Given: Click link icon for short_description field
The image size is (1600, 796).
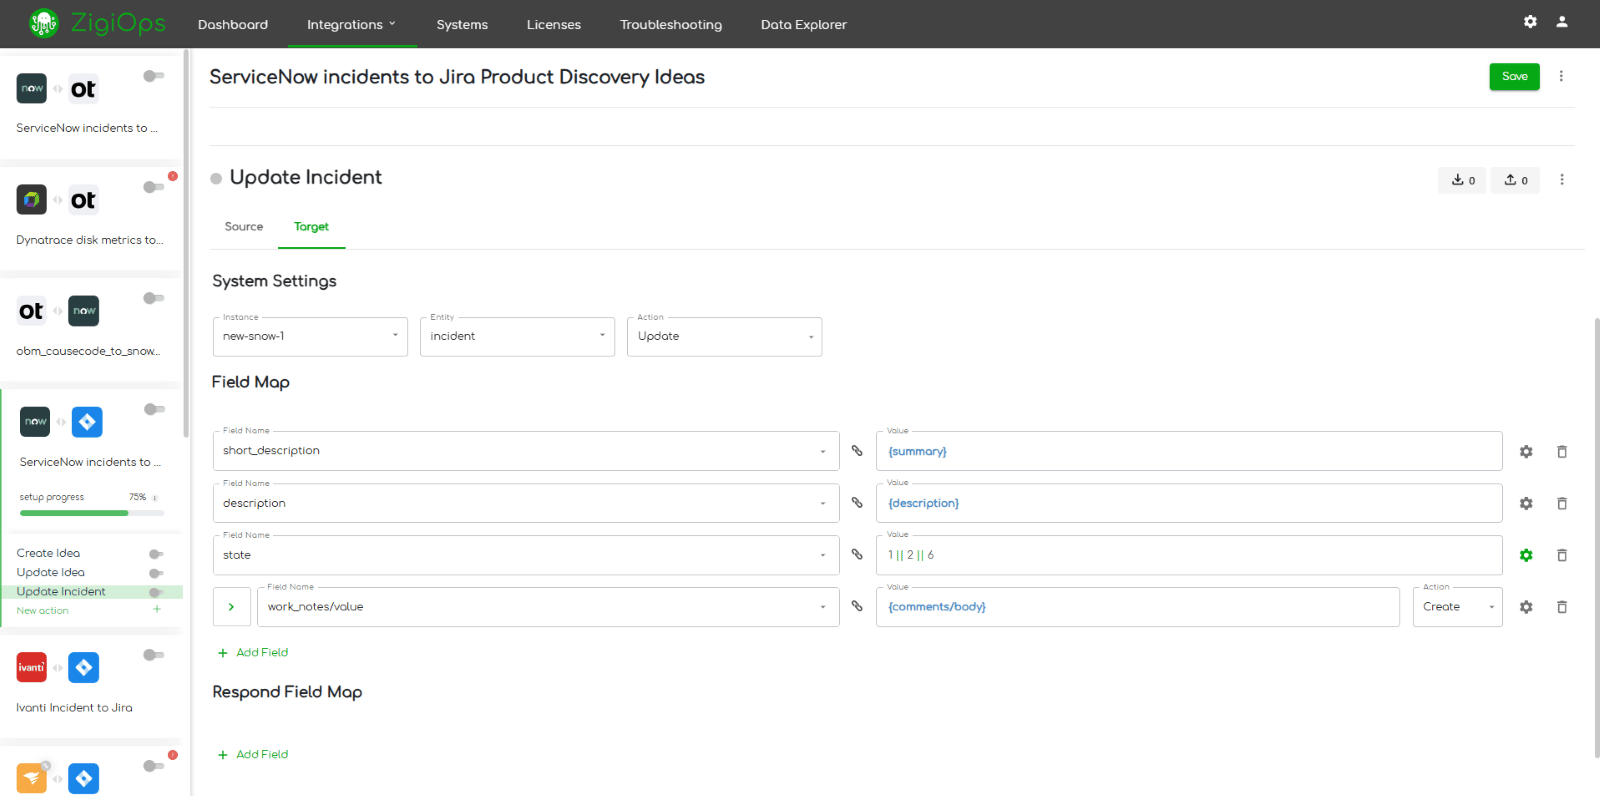Looking at the screenshot, I should 857,451.
